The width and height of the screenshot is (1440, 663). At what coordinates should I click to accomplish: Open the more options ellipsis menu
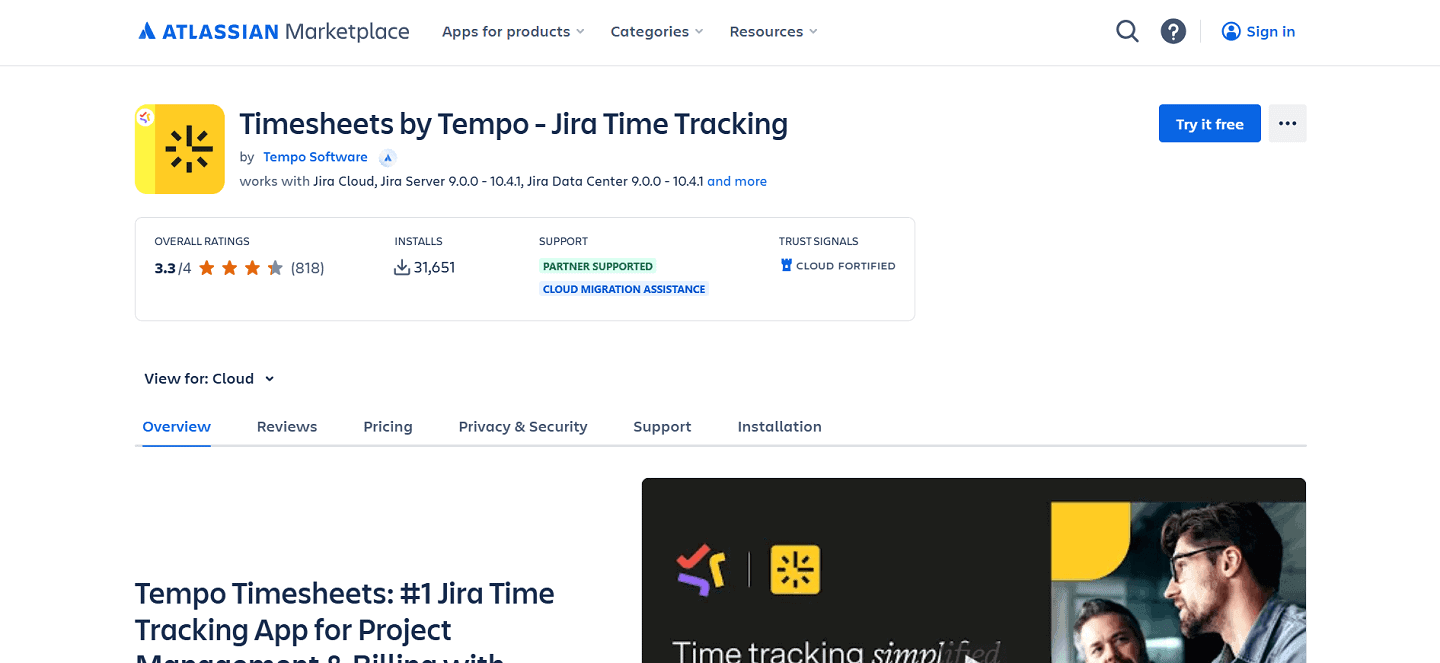pos(1287,123)
